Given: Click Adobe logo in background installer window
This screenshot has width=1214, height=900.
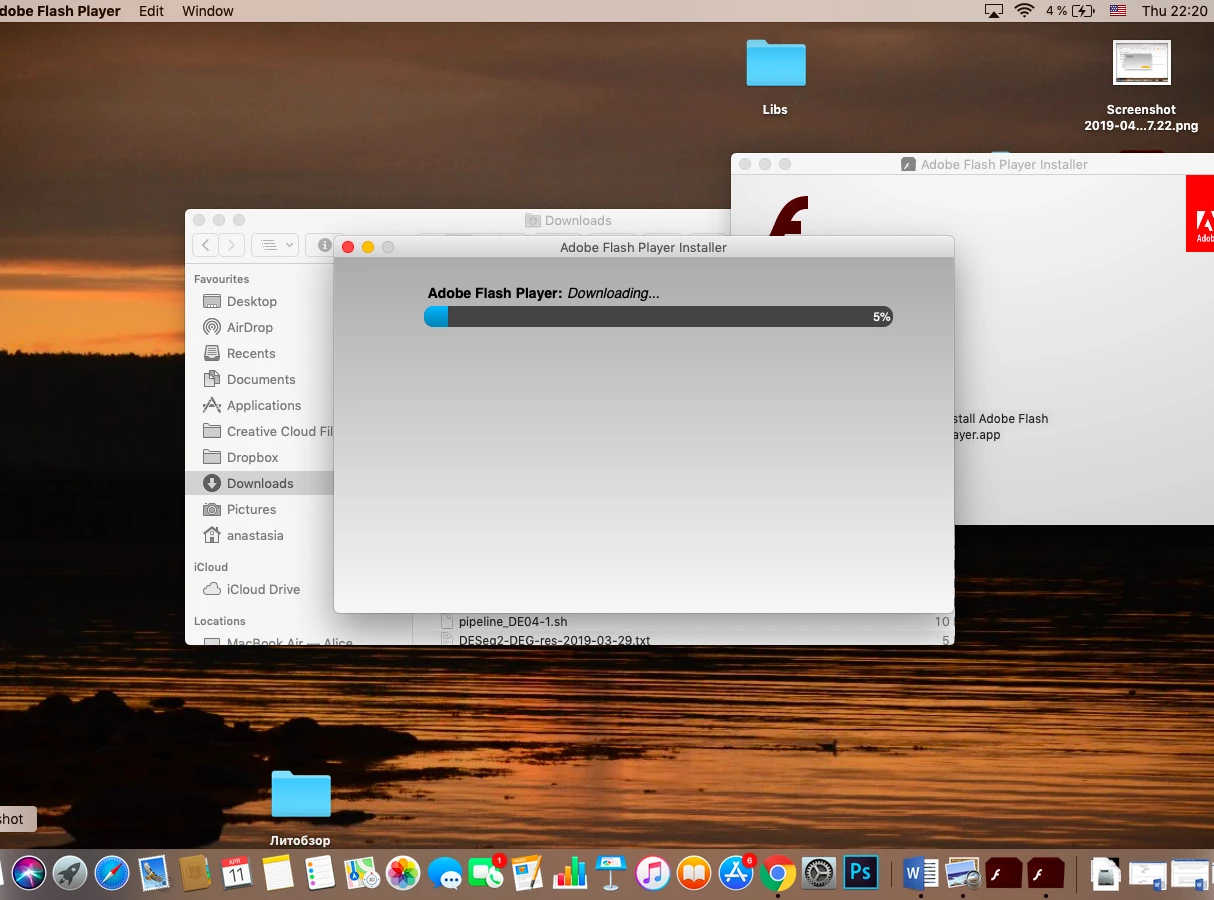Looking at the screenshot, I should coord(1200,214).
